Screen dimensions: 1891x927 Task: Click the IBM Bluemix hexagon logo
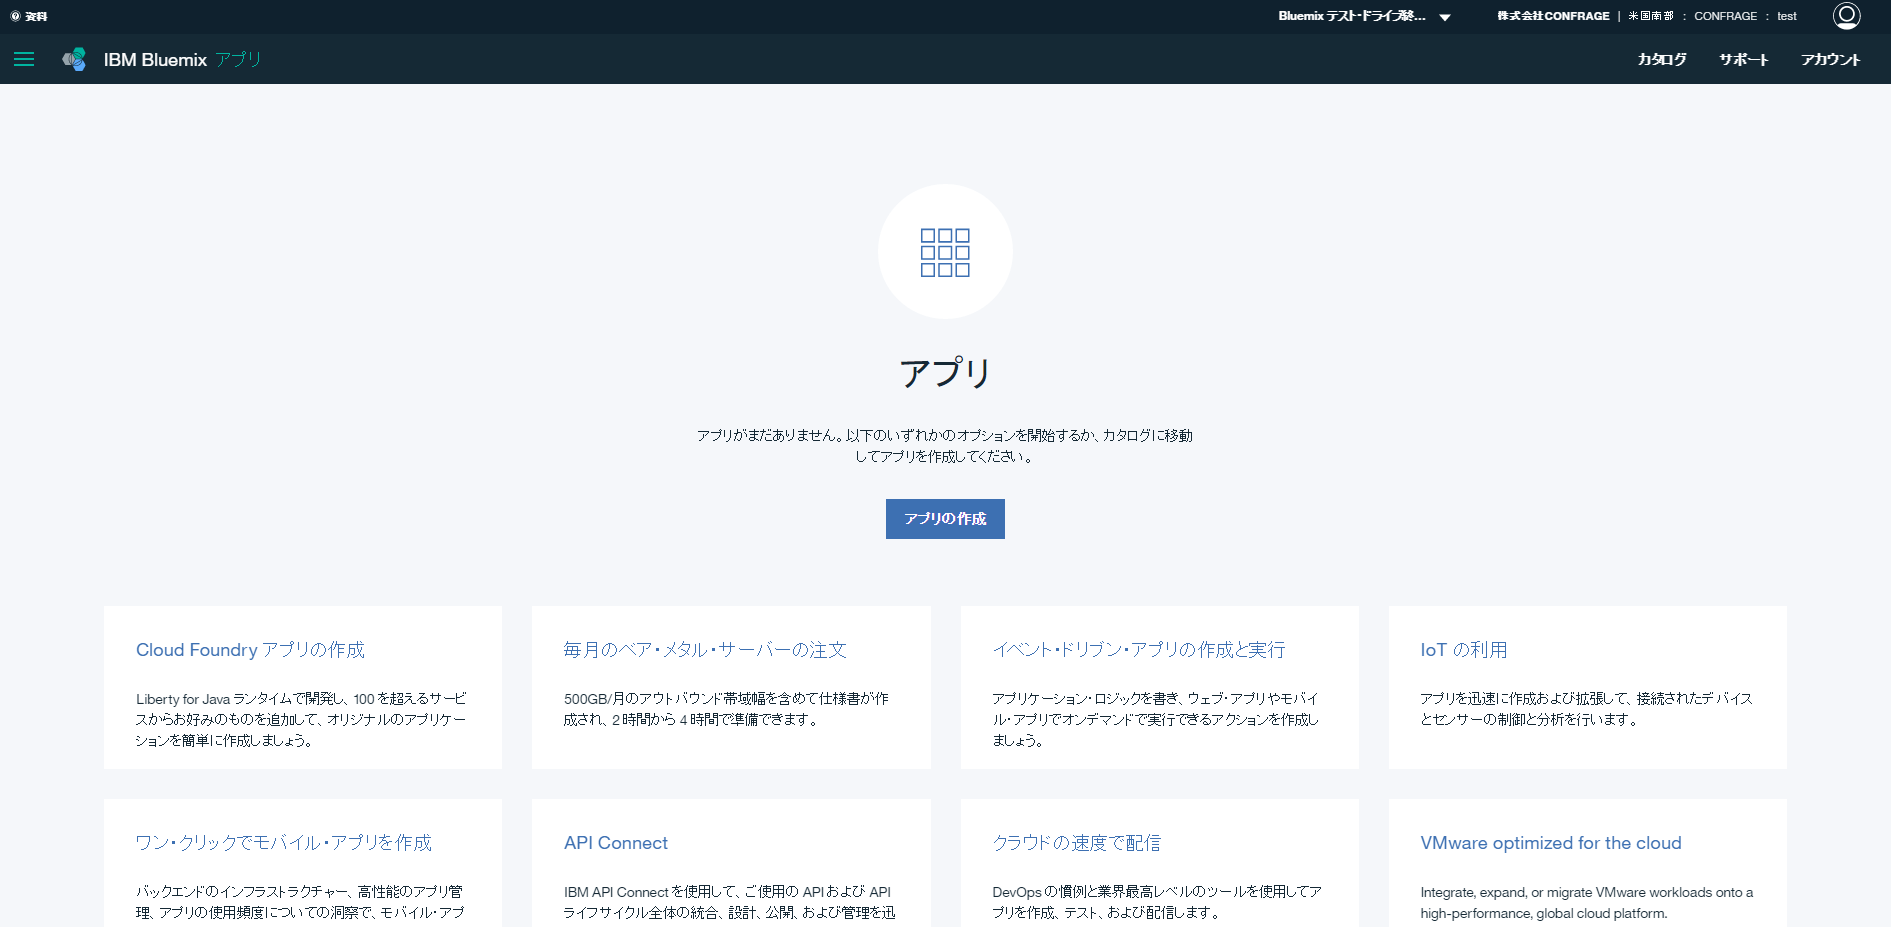[x=75, y=60]
